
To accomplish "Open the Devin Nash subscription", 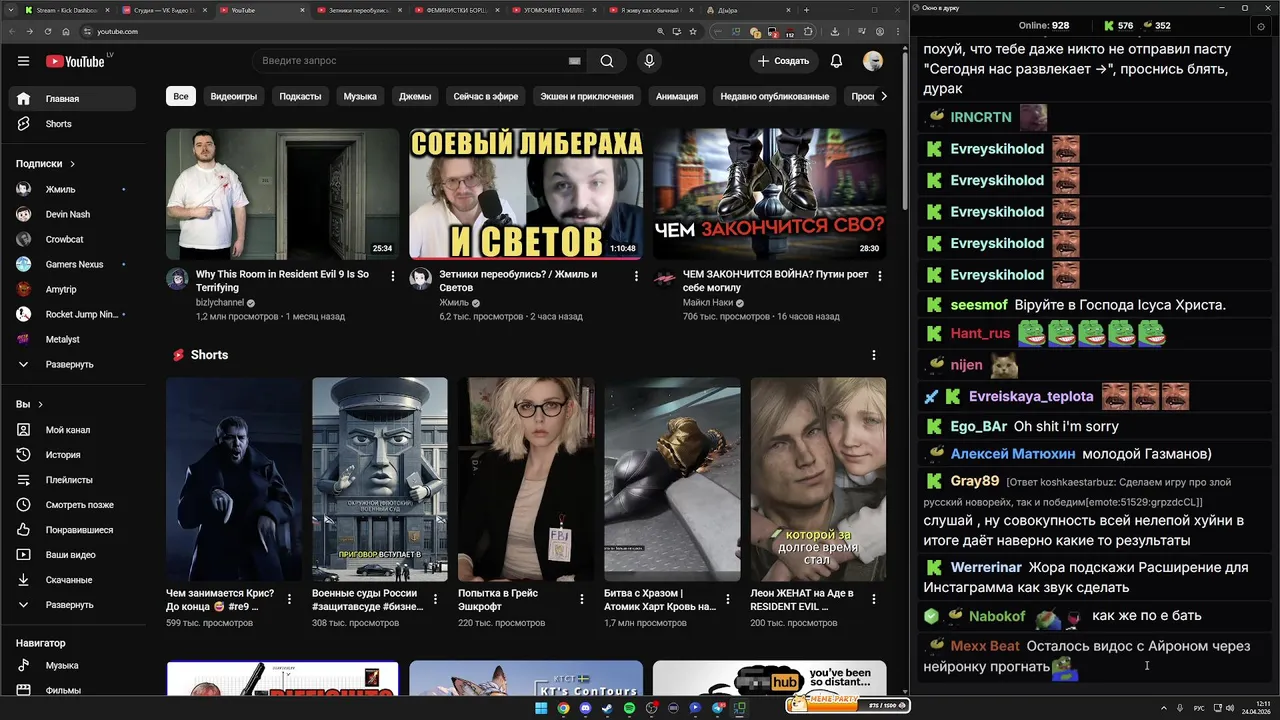I will point(72,214).
